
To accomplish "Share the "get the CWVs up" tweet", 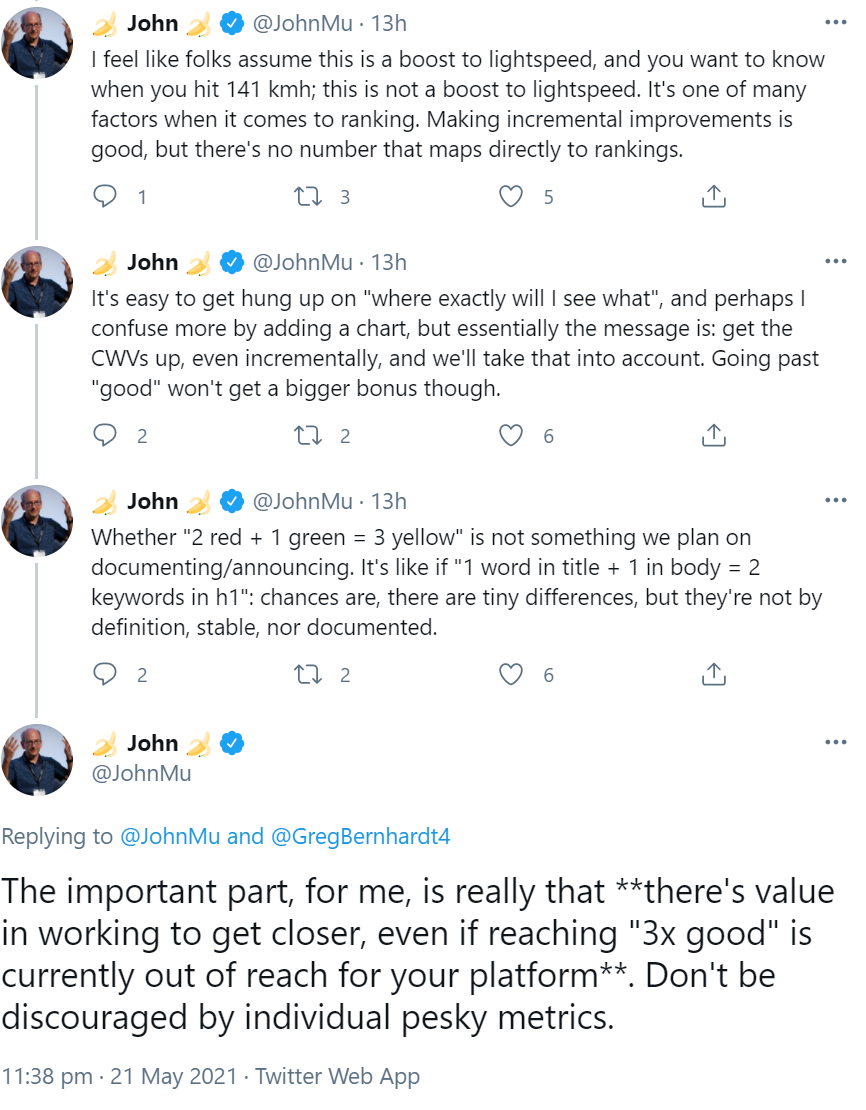I will pos(713,435).
